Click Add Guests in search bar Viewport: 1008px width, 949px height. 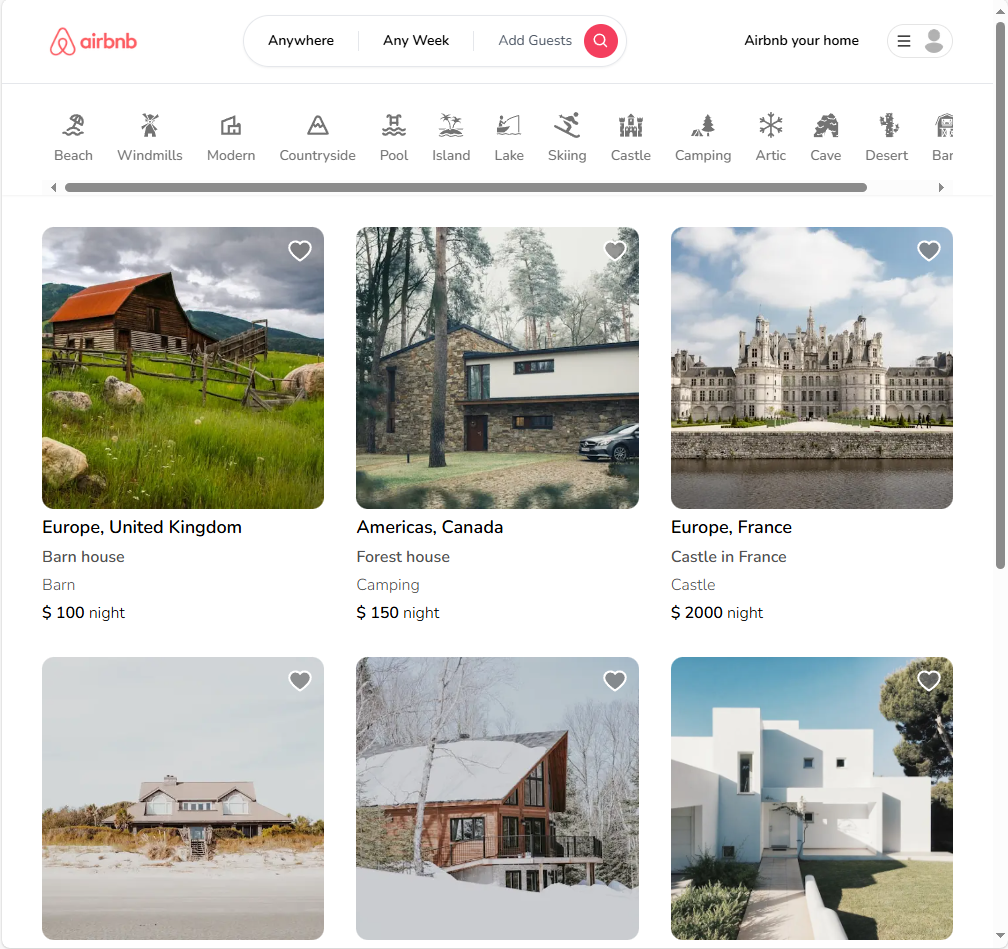[x=535, y=41]
